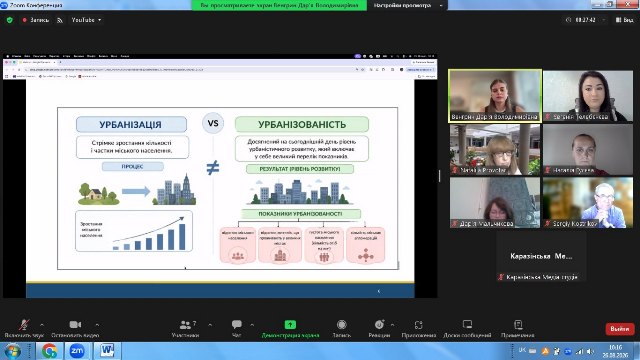The height and width of the screenshot is (360, 640).
Task: Unmute the microphone in Zoom toolbar
Action: point(24,324)
